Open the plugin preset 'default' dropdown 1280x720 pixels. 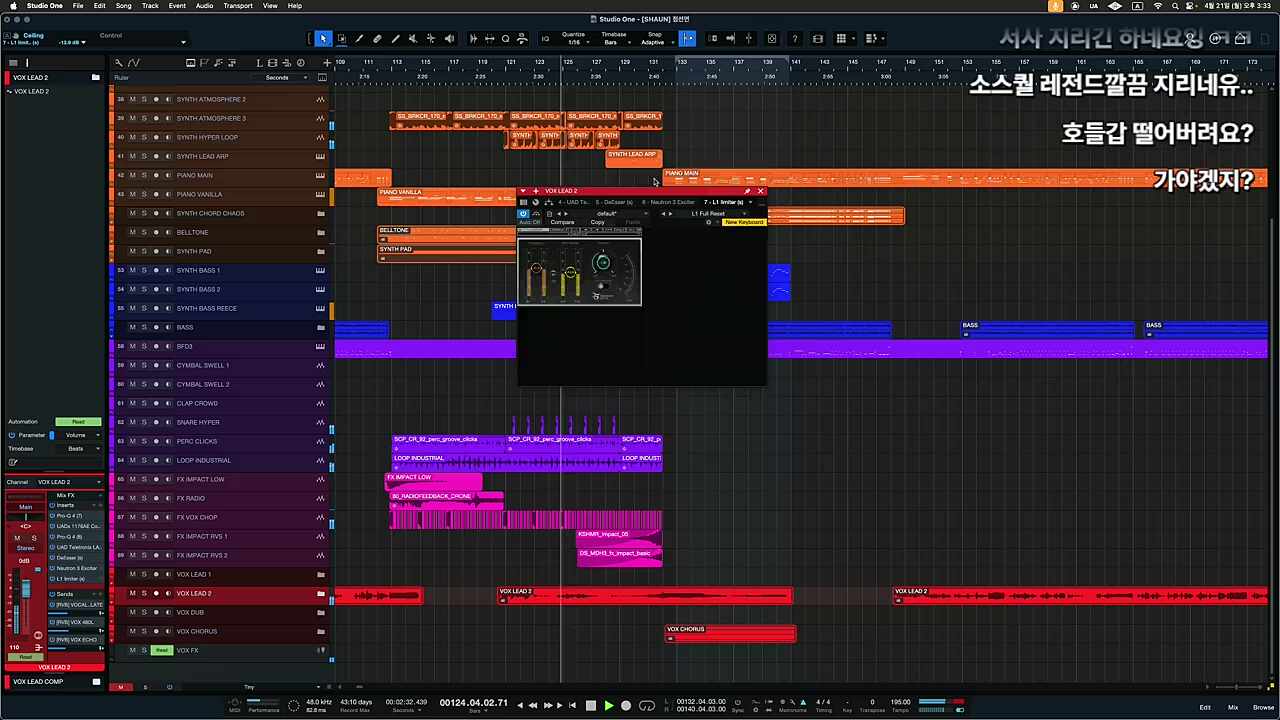(x=609, y=213)
